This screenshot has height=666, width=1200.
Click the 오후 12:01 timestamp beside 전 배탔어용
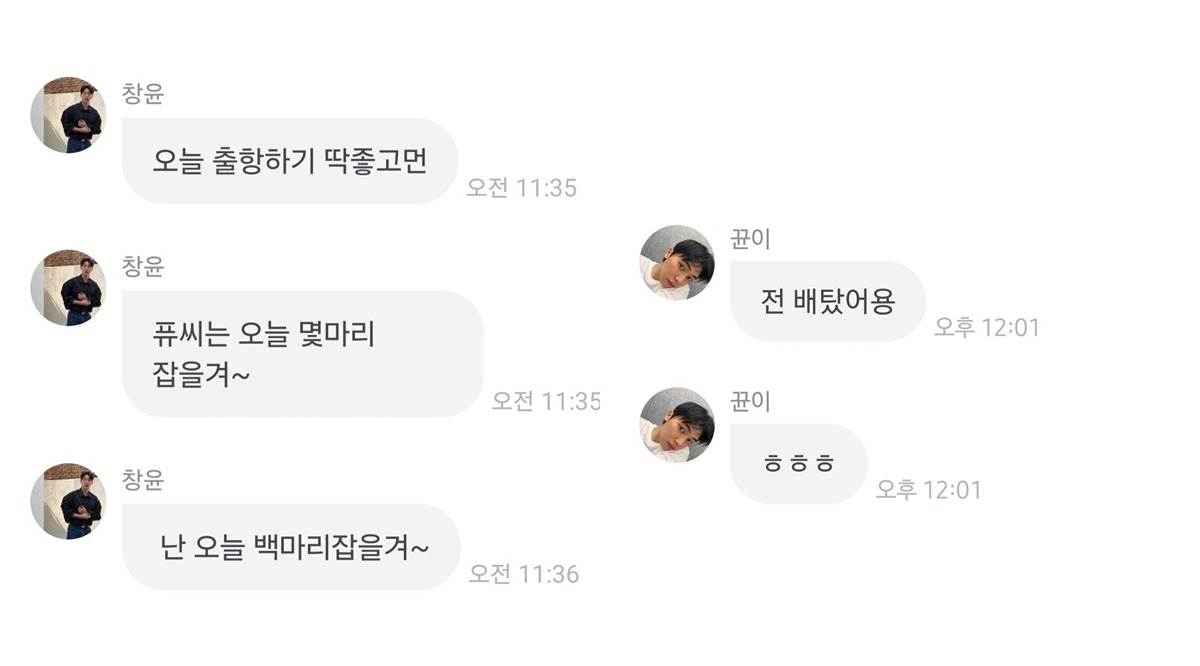987,327
